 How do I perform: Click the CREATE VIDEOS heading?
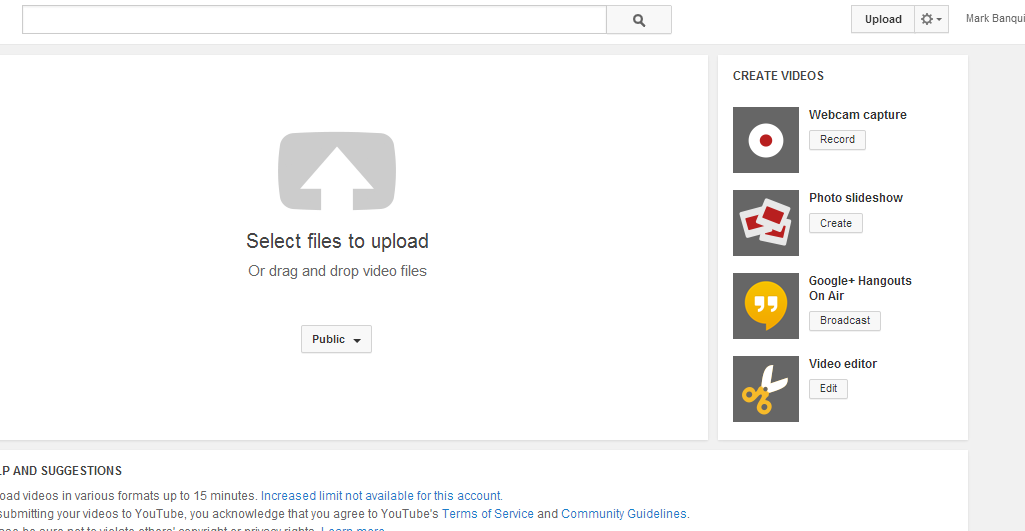click(x=778, y=76)
